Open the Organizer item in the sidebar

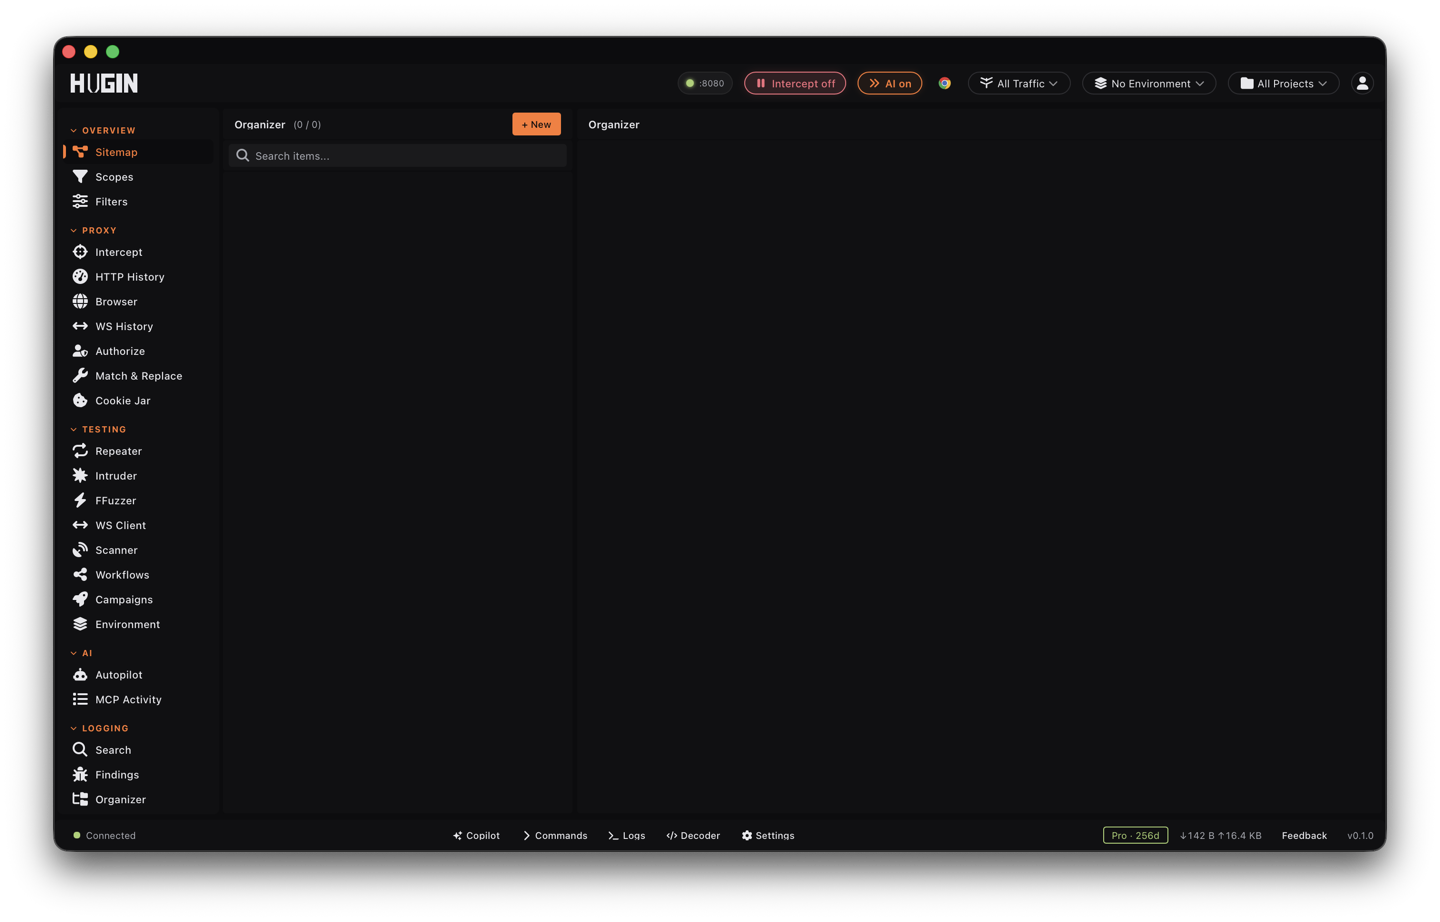coord(138,800)
